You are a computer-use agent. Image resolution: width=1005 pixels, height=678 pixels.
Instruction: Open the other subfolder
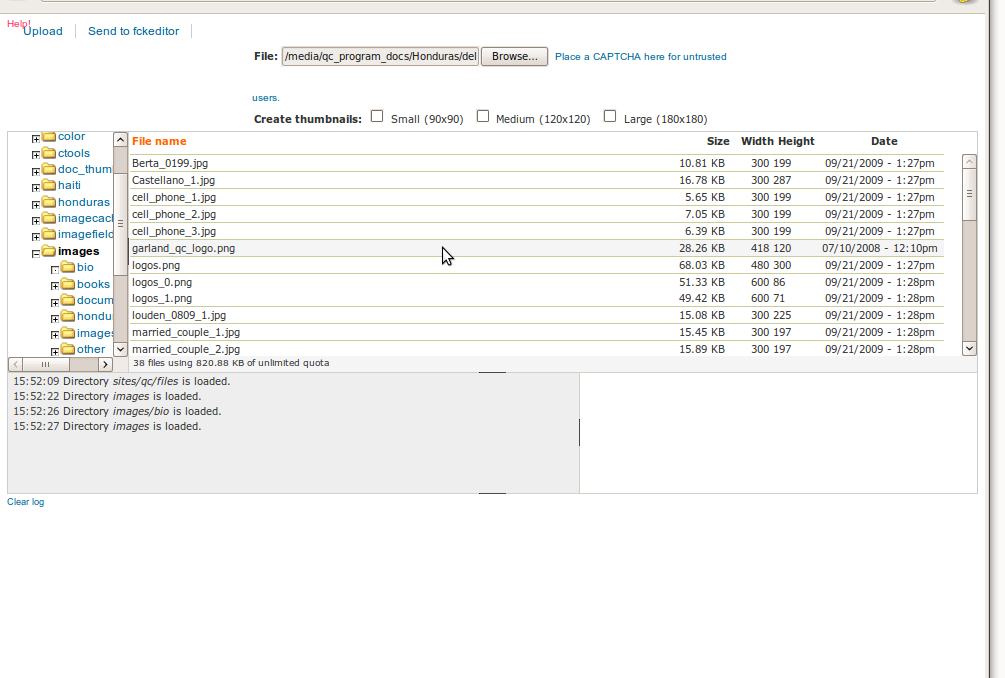[91, 348]
